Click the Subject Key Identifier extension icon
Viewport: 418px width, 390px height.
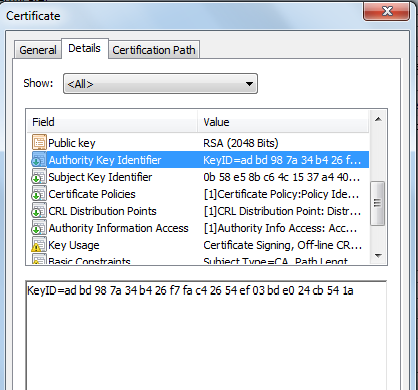(x=39, y=176)
